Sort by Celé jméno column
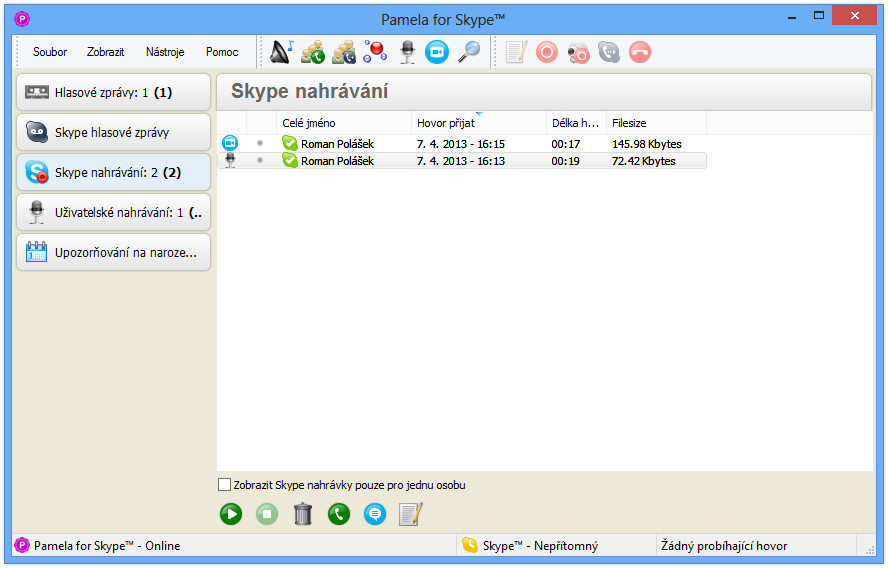888x568 pixels. [x=344, y=123]
